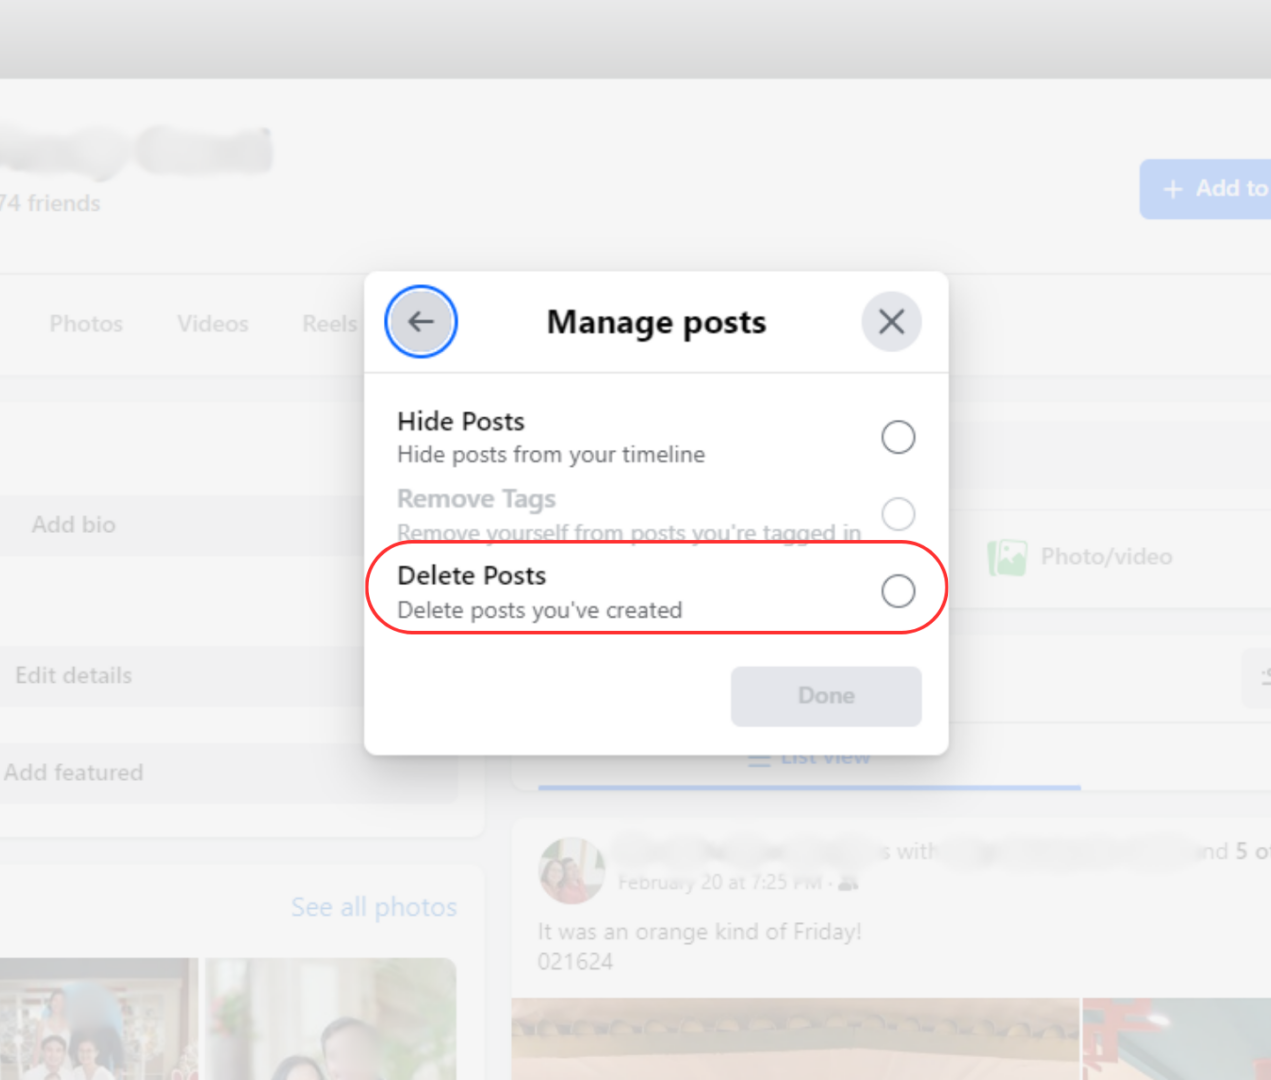Click Edit details on the profile
1271x1080 pixels.
click(x=72, y=676)
